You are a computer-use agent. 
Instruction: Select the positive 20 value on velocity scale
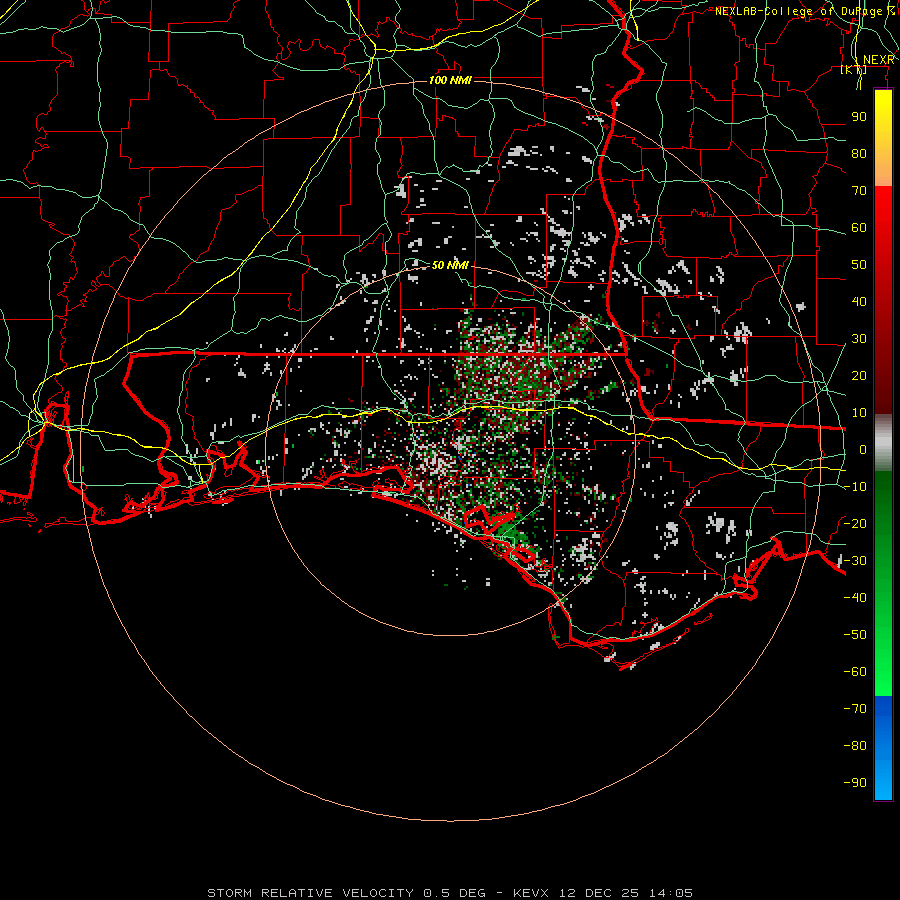pyautogui.click(x=859, y=375)
